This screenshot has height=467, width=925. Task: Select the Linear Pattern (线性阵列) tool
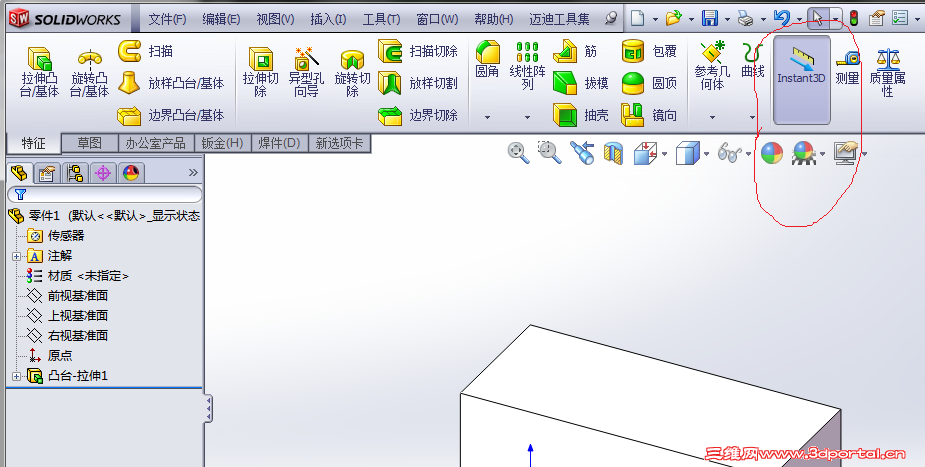[x=527, y=66]
